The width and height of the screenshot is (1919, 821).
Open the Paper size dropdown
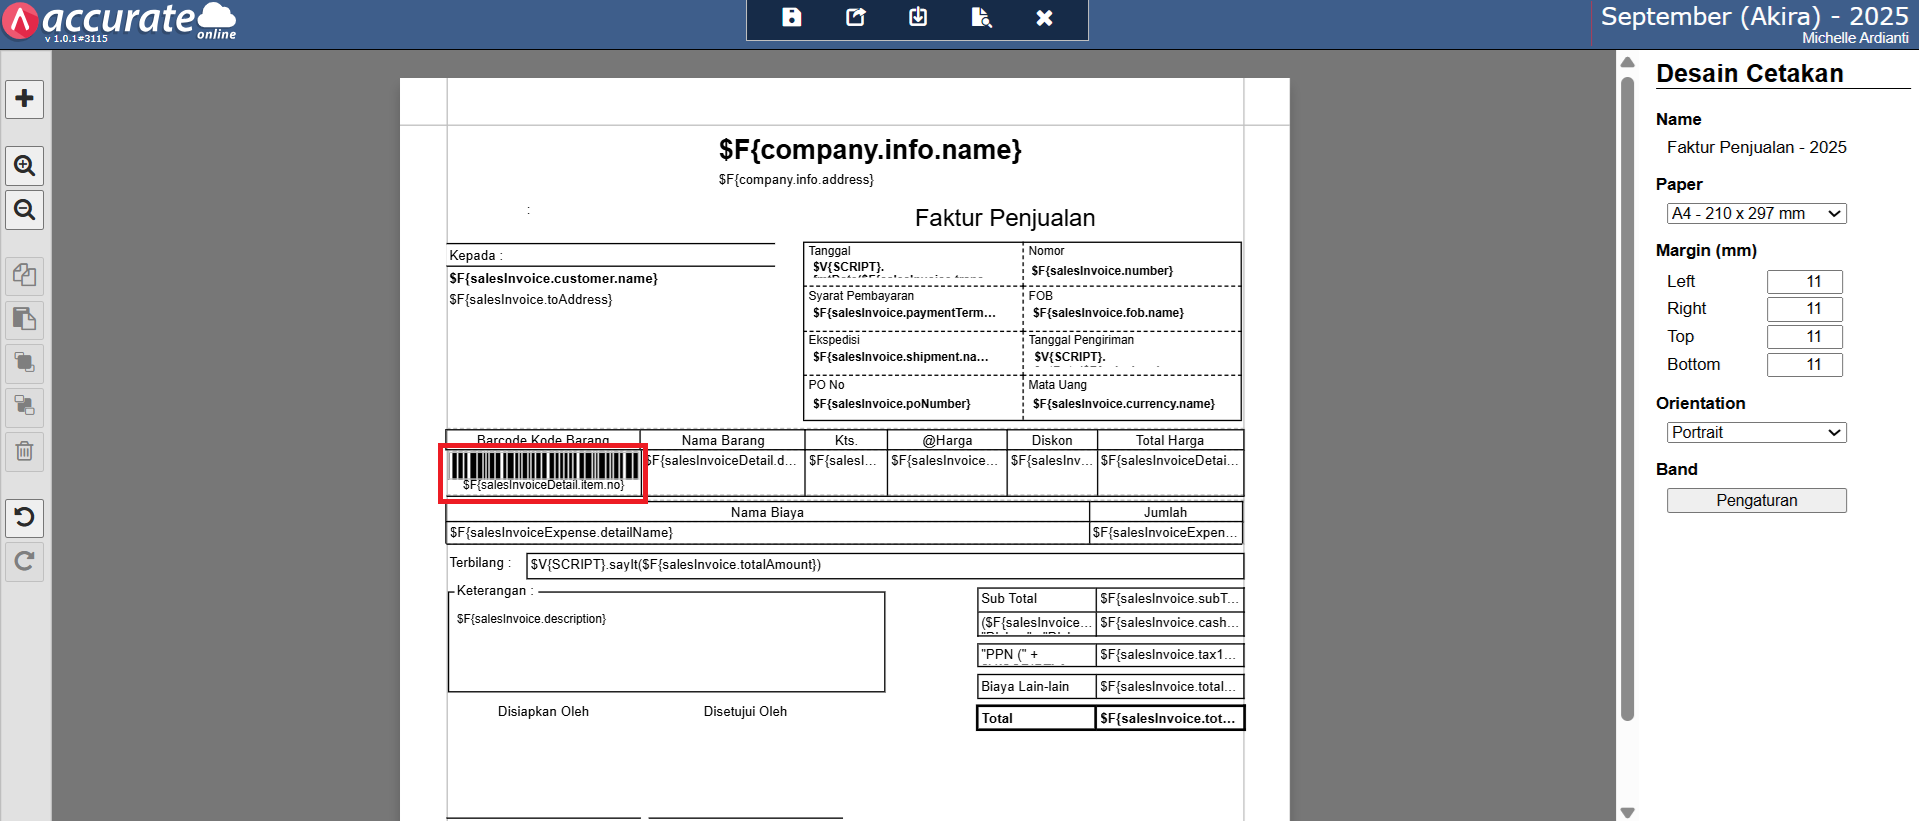[1755, 214]
